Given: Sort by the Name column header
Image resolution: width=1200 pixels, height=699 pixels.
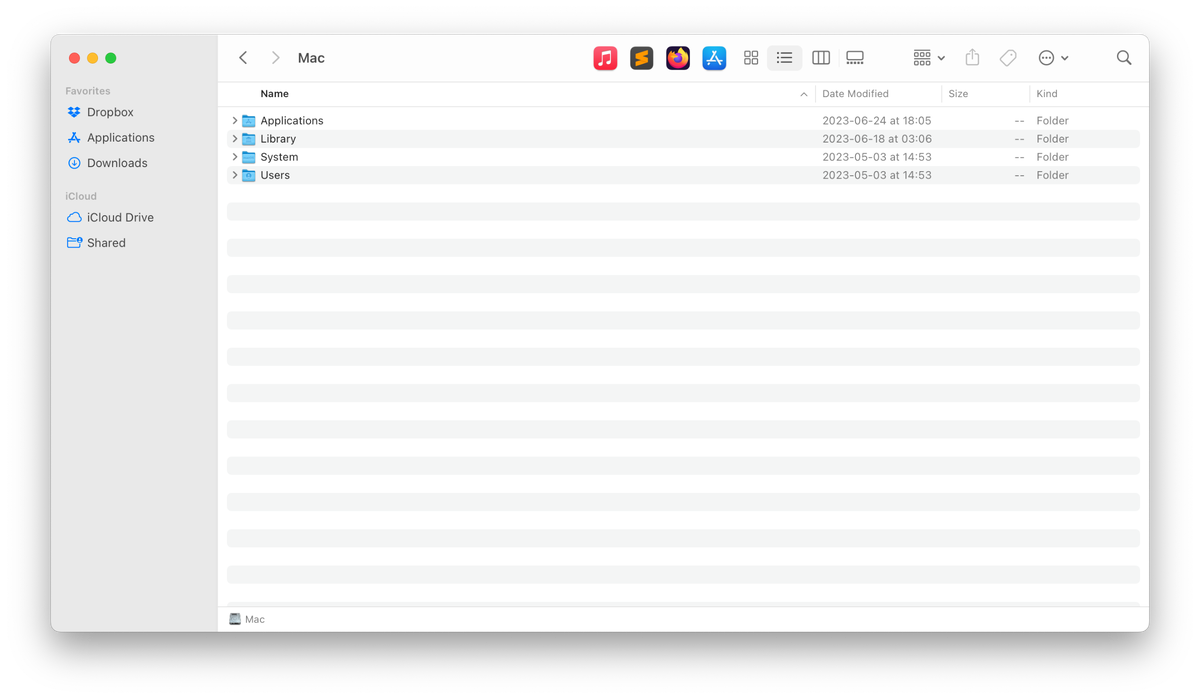Looking at the screenshot, I should click(274, 94).
